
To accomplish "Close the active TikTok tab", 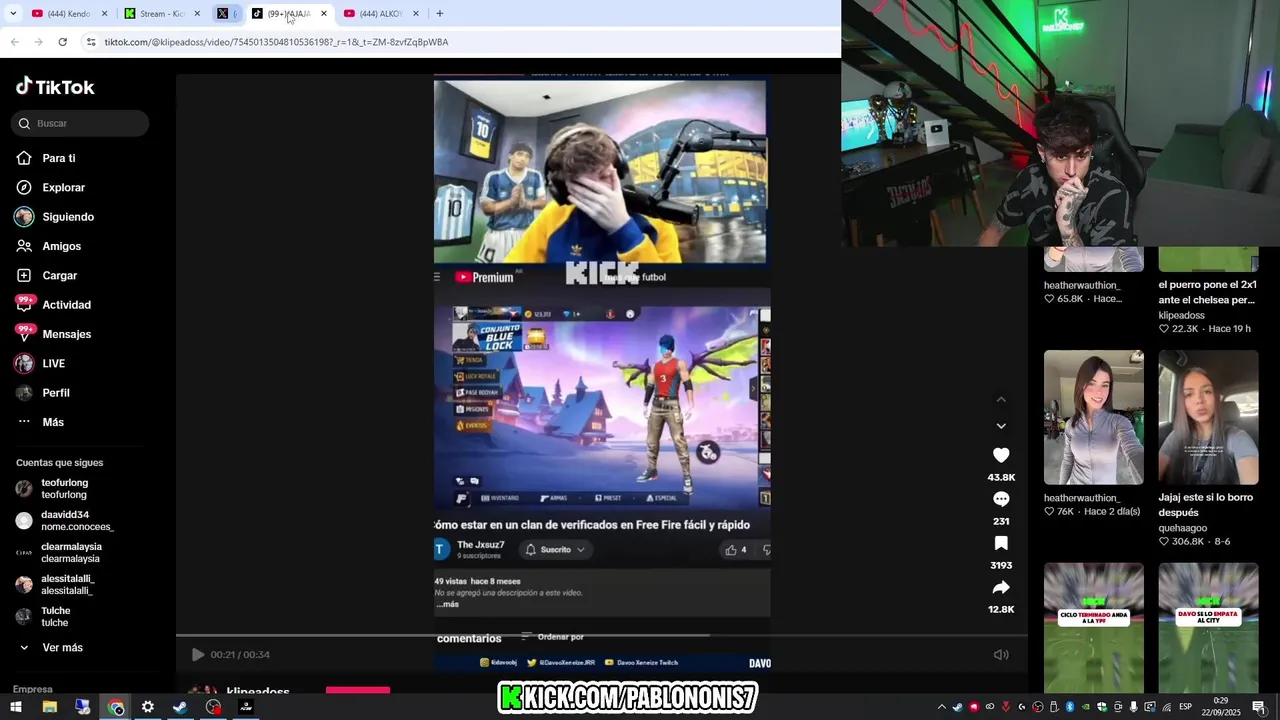I will pos(323,14).
